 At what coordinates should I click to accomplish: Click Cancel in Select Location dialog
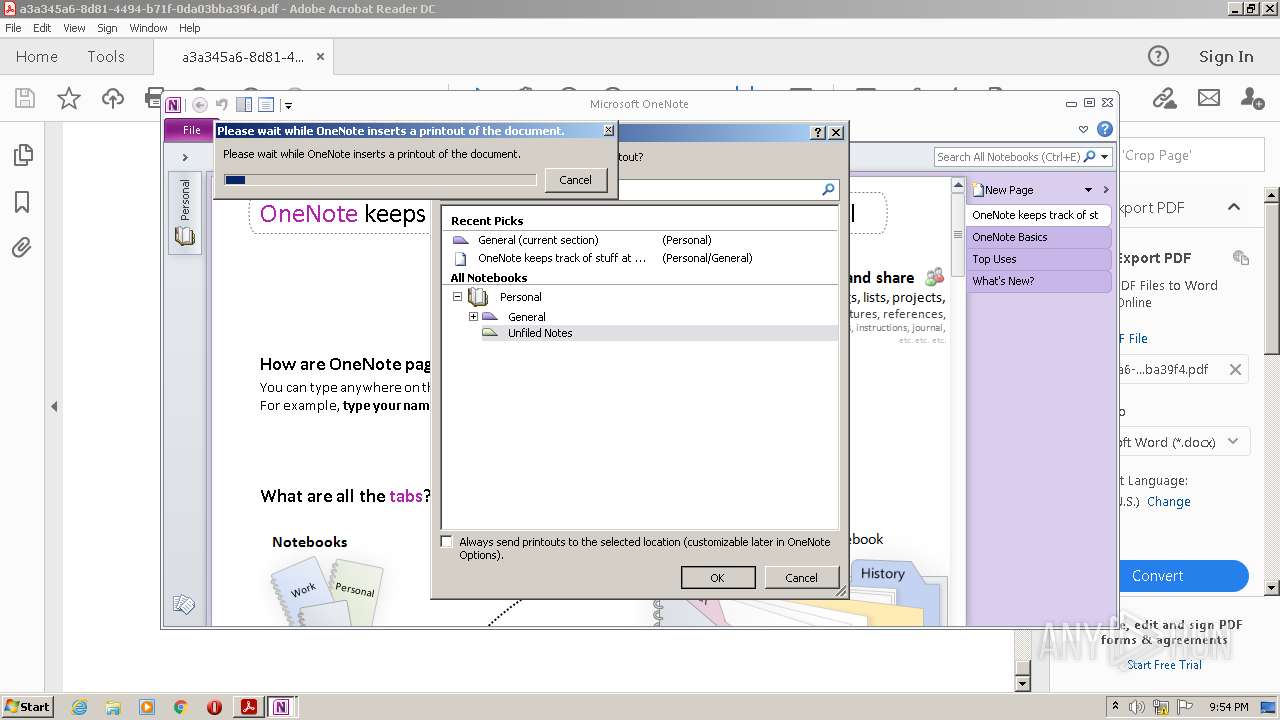click(801, 578)
